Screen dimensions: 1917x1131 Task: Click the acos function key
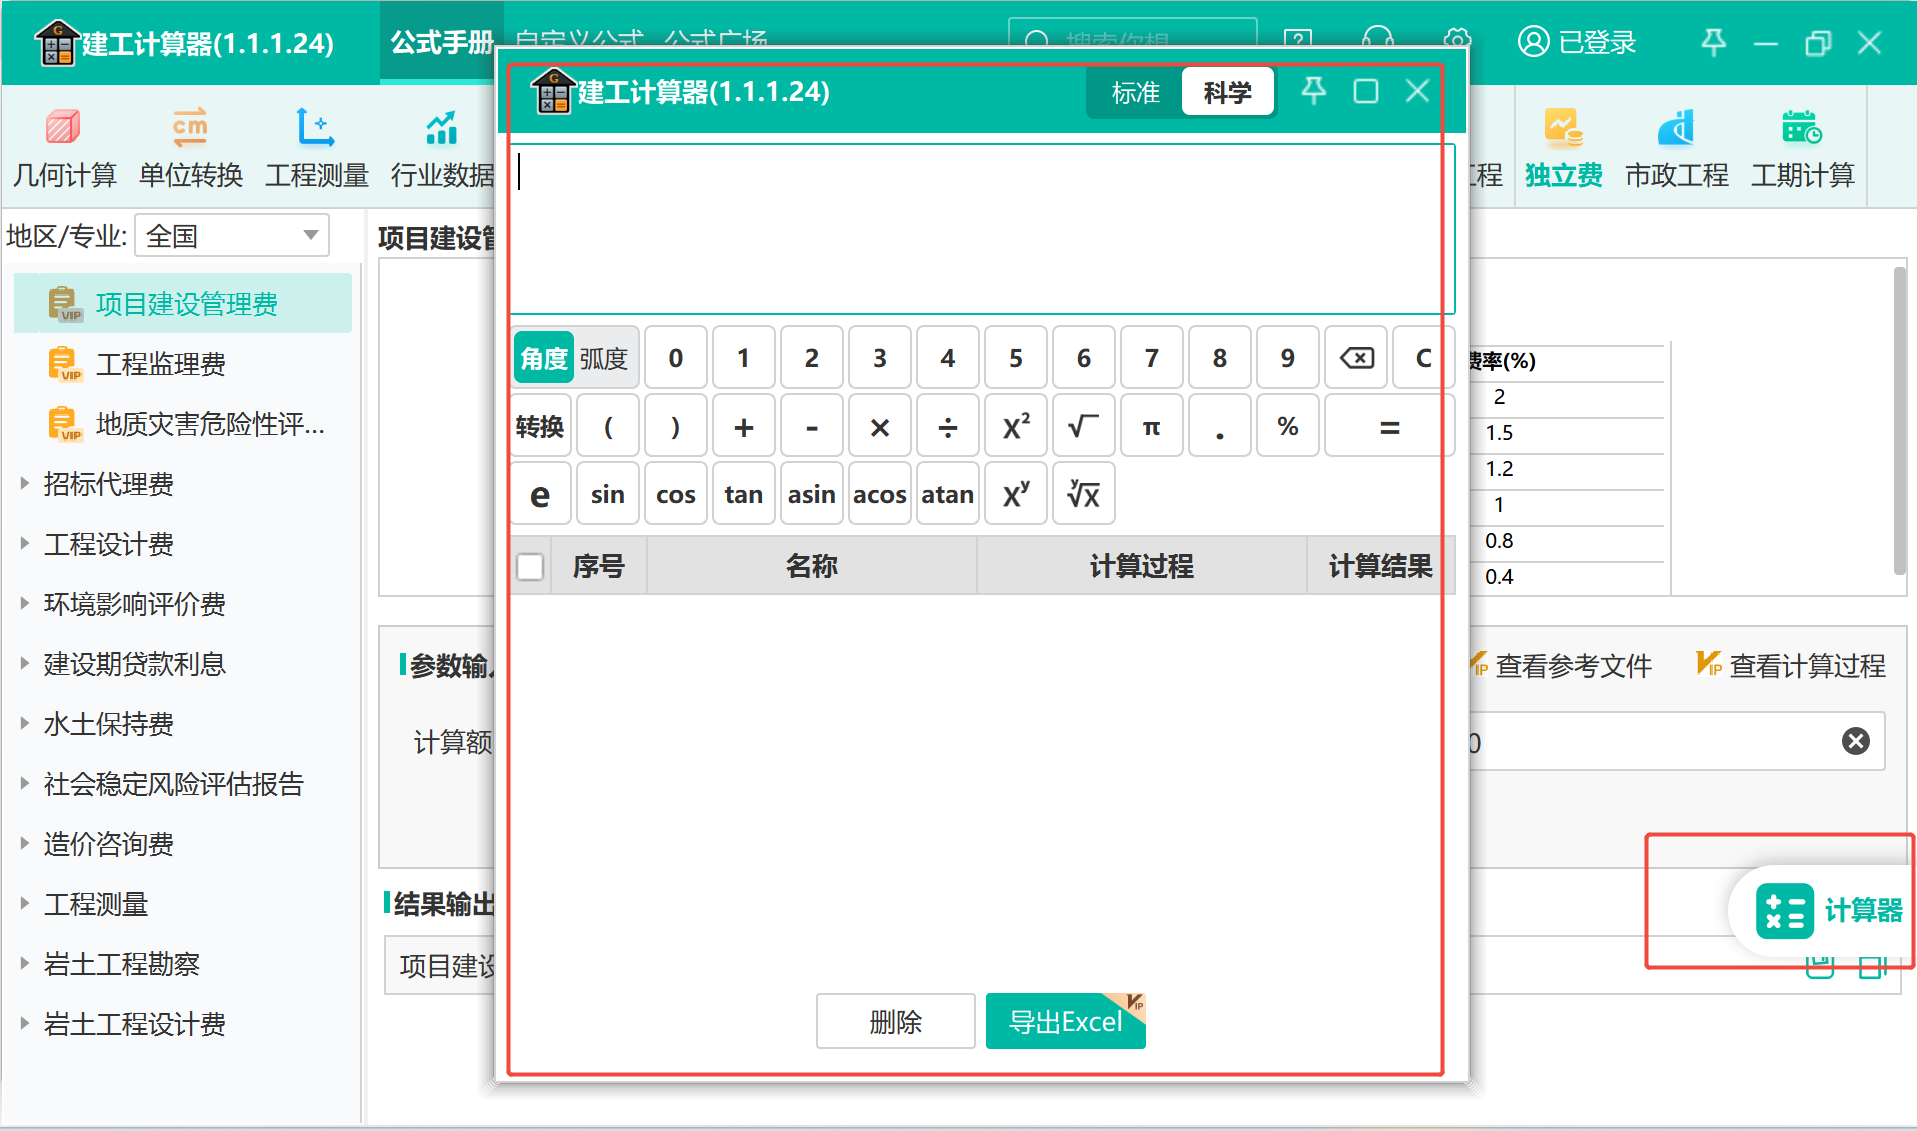[x=880, y=494]
